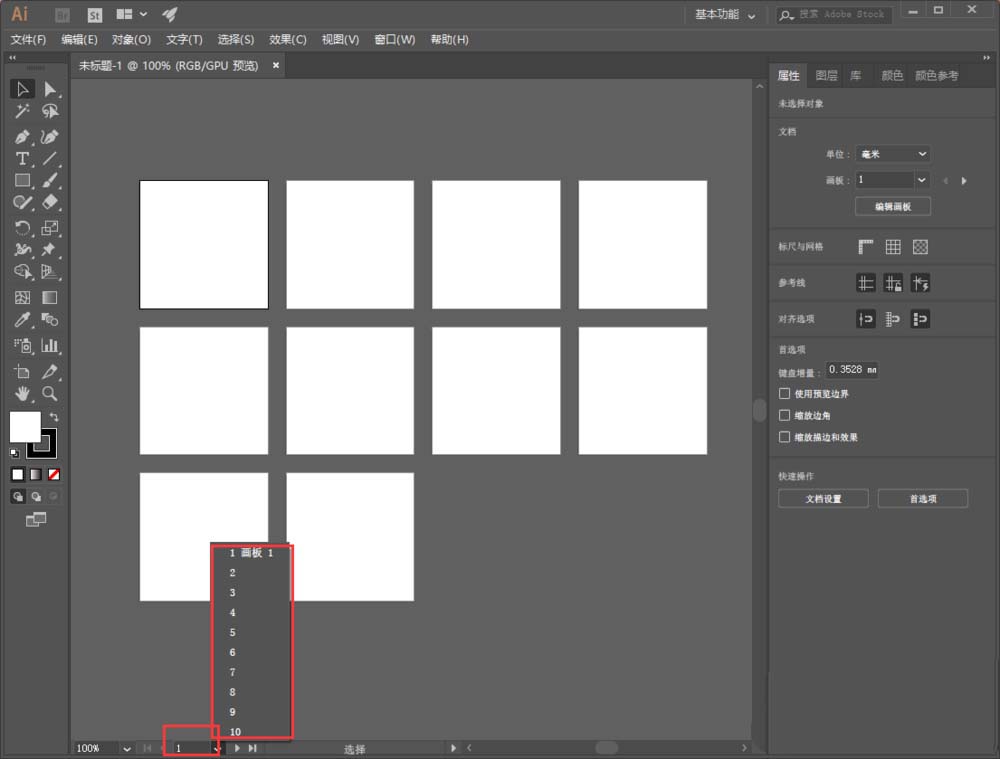Viewport: 1000px width, 759px height.
Task: Select the Type tool
Action: click(x=22, y=158)
